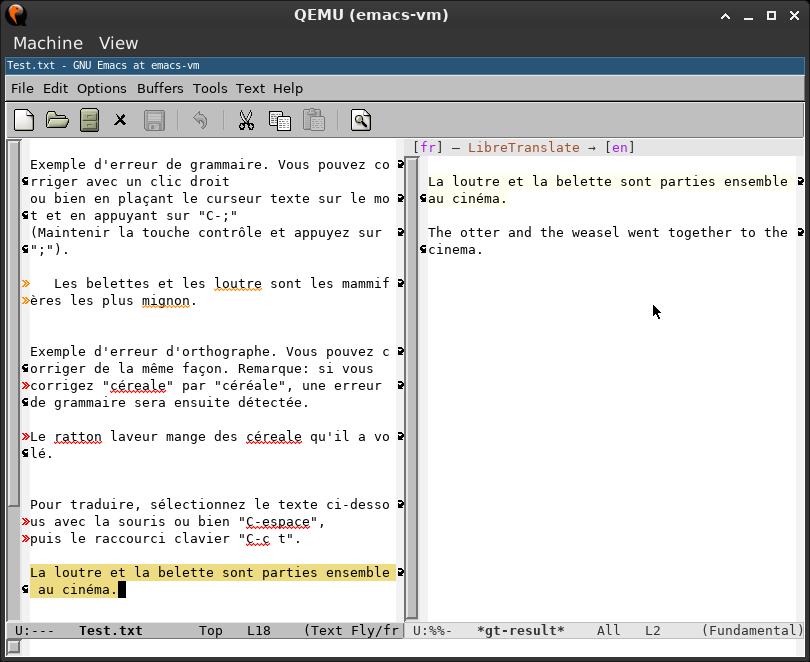Open the QEMU Machine menu
Image resolution: width=810 pixels, height=662 pixels.
click(x=48, y=43)
